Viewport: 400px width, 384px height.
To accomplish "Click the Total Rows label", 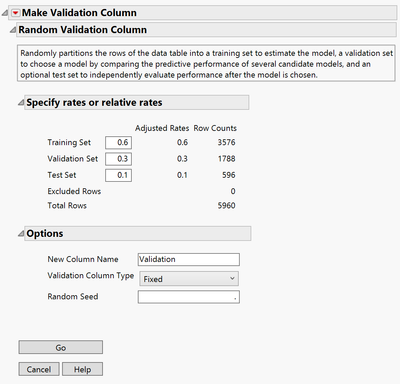I will point(67,206).
